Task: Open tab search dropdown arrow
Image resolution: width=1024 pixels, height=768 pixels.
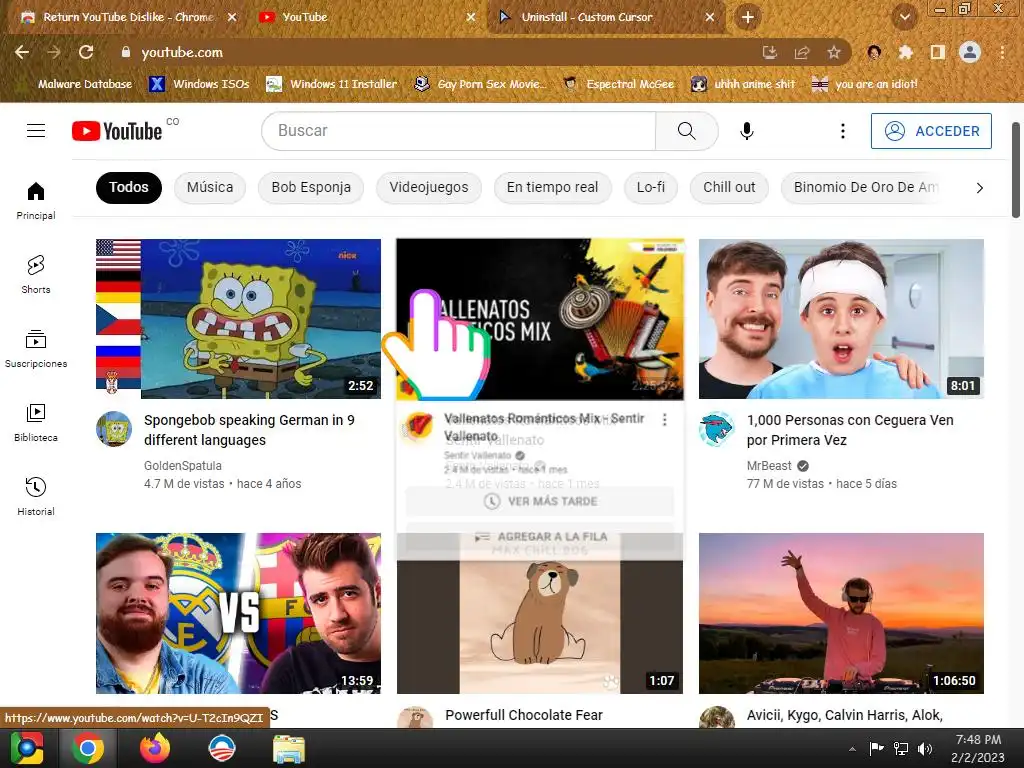Action: 904,17
